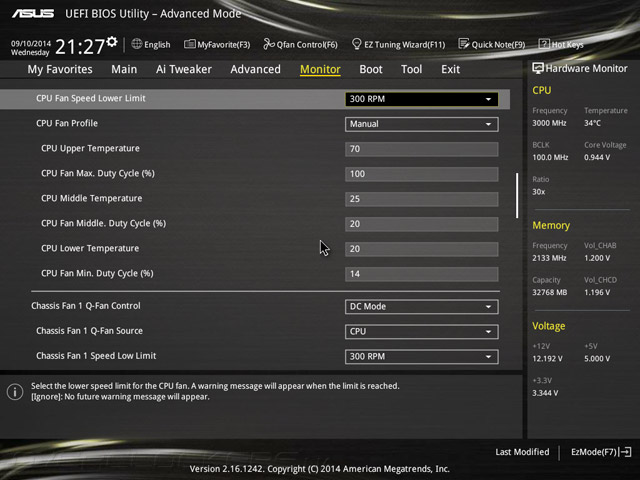Click the 30x ratio value

(x=538, y=192)
